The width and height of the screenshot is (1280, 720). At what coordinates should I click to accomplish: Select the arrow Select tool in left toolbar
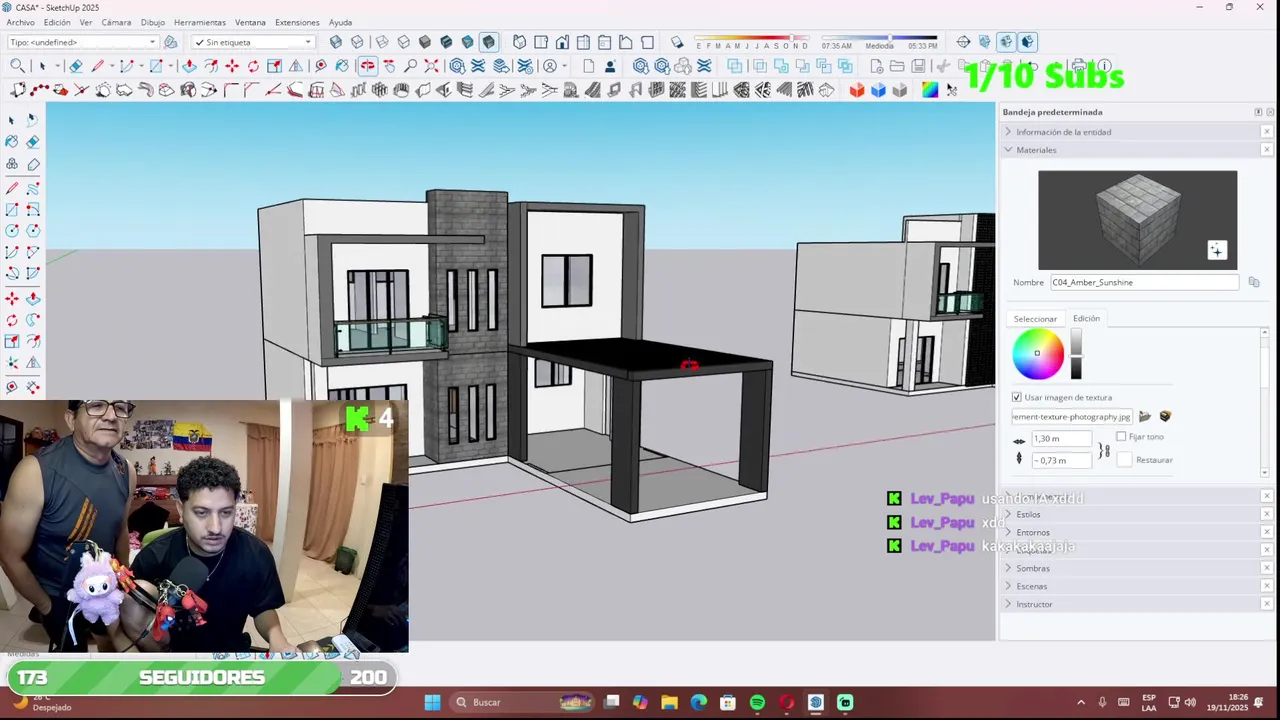(12, 119)
